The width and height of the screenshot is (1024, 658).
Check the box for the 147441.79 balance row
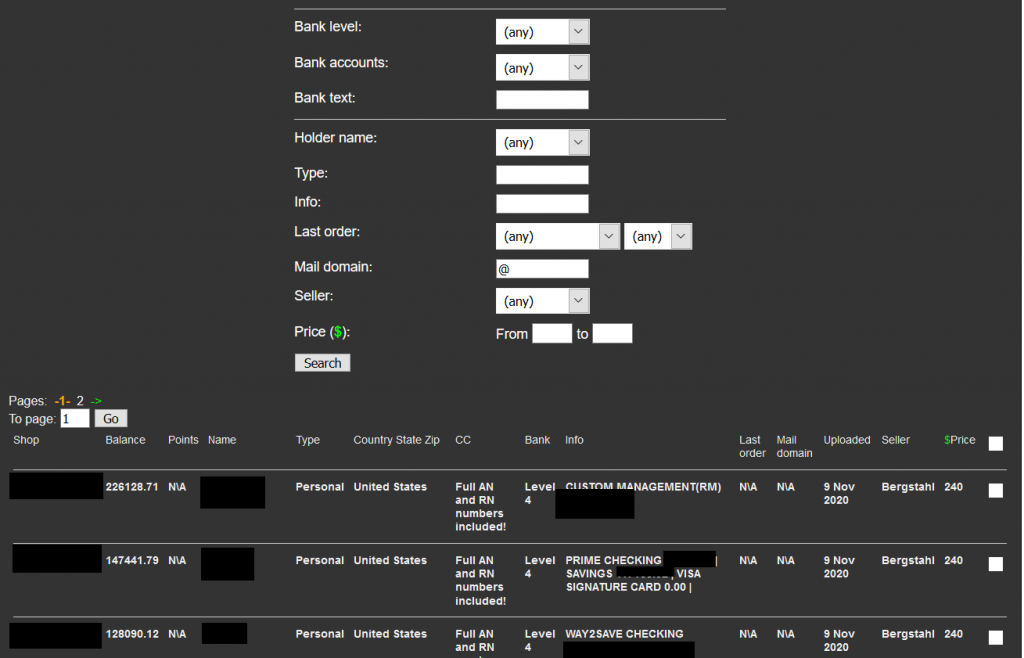[995, 564]
